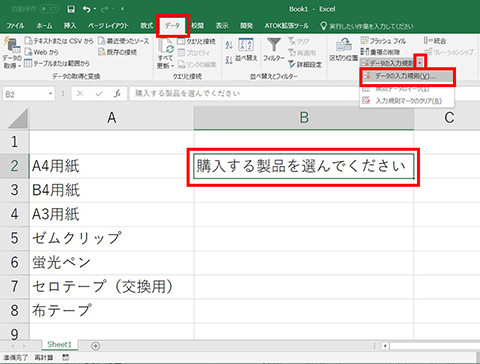Click the Redo arrow icon
Viewport: 480px width, 364px height.
pyautogui.click(x=105, y=9)
